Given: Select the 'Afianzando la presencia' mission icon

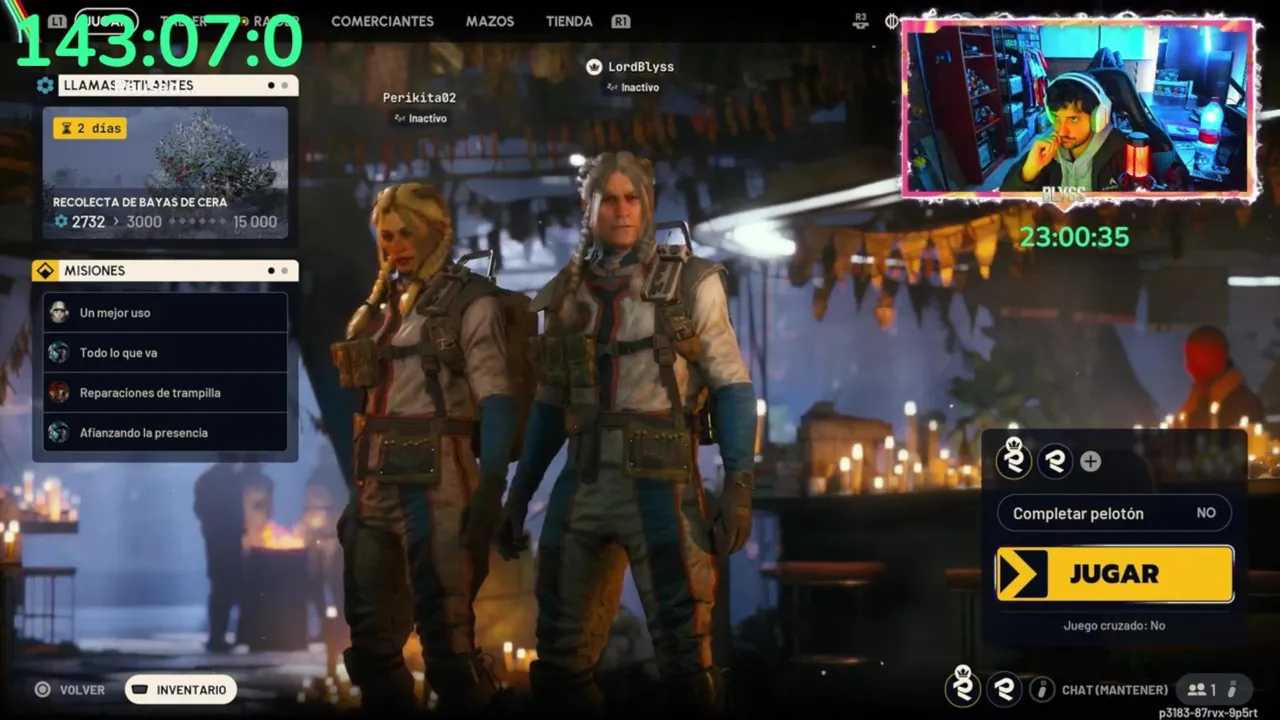Looking at the screenshot, I should click(59, 432).
